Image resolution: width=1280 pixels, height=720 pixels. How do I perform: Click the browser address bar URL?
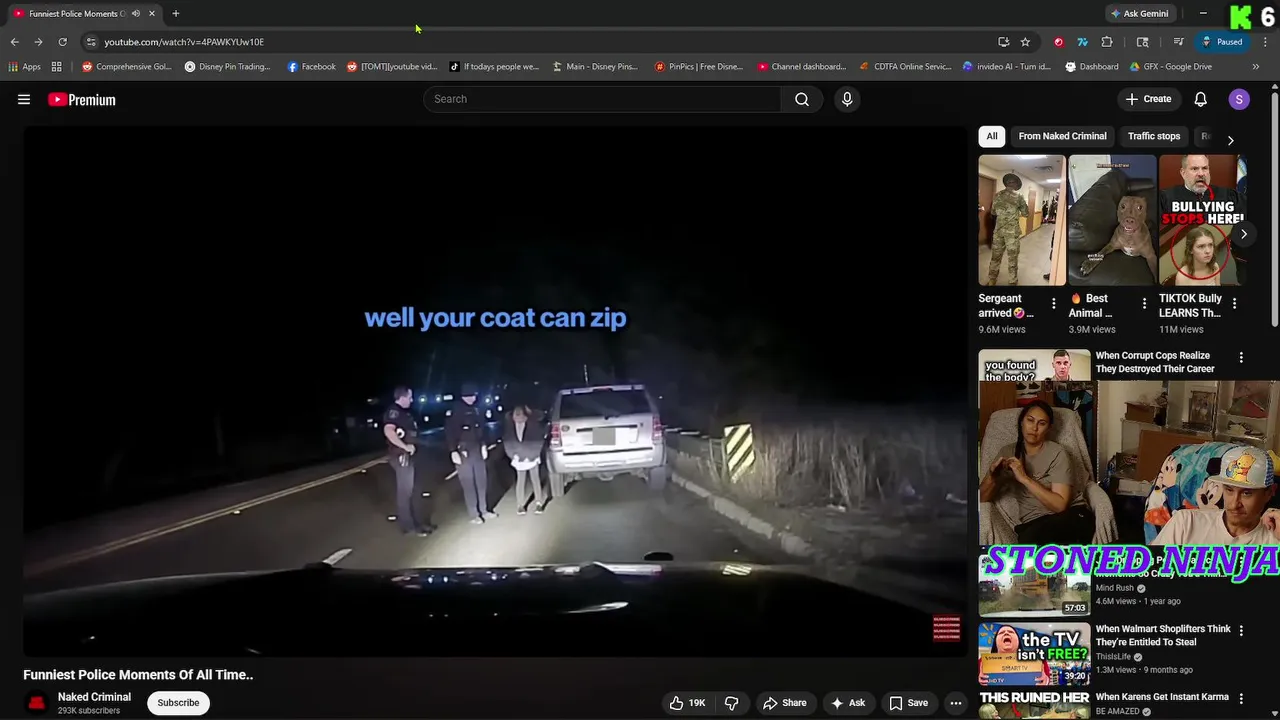point(184,42)
